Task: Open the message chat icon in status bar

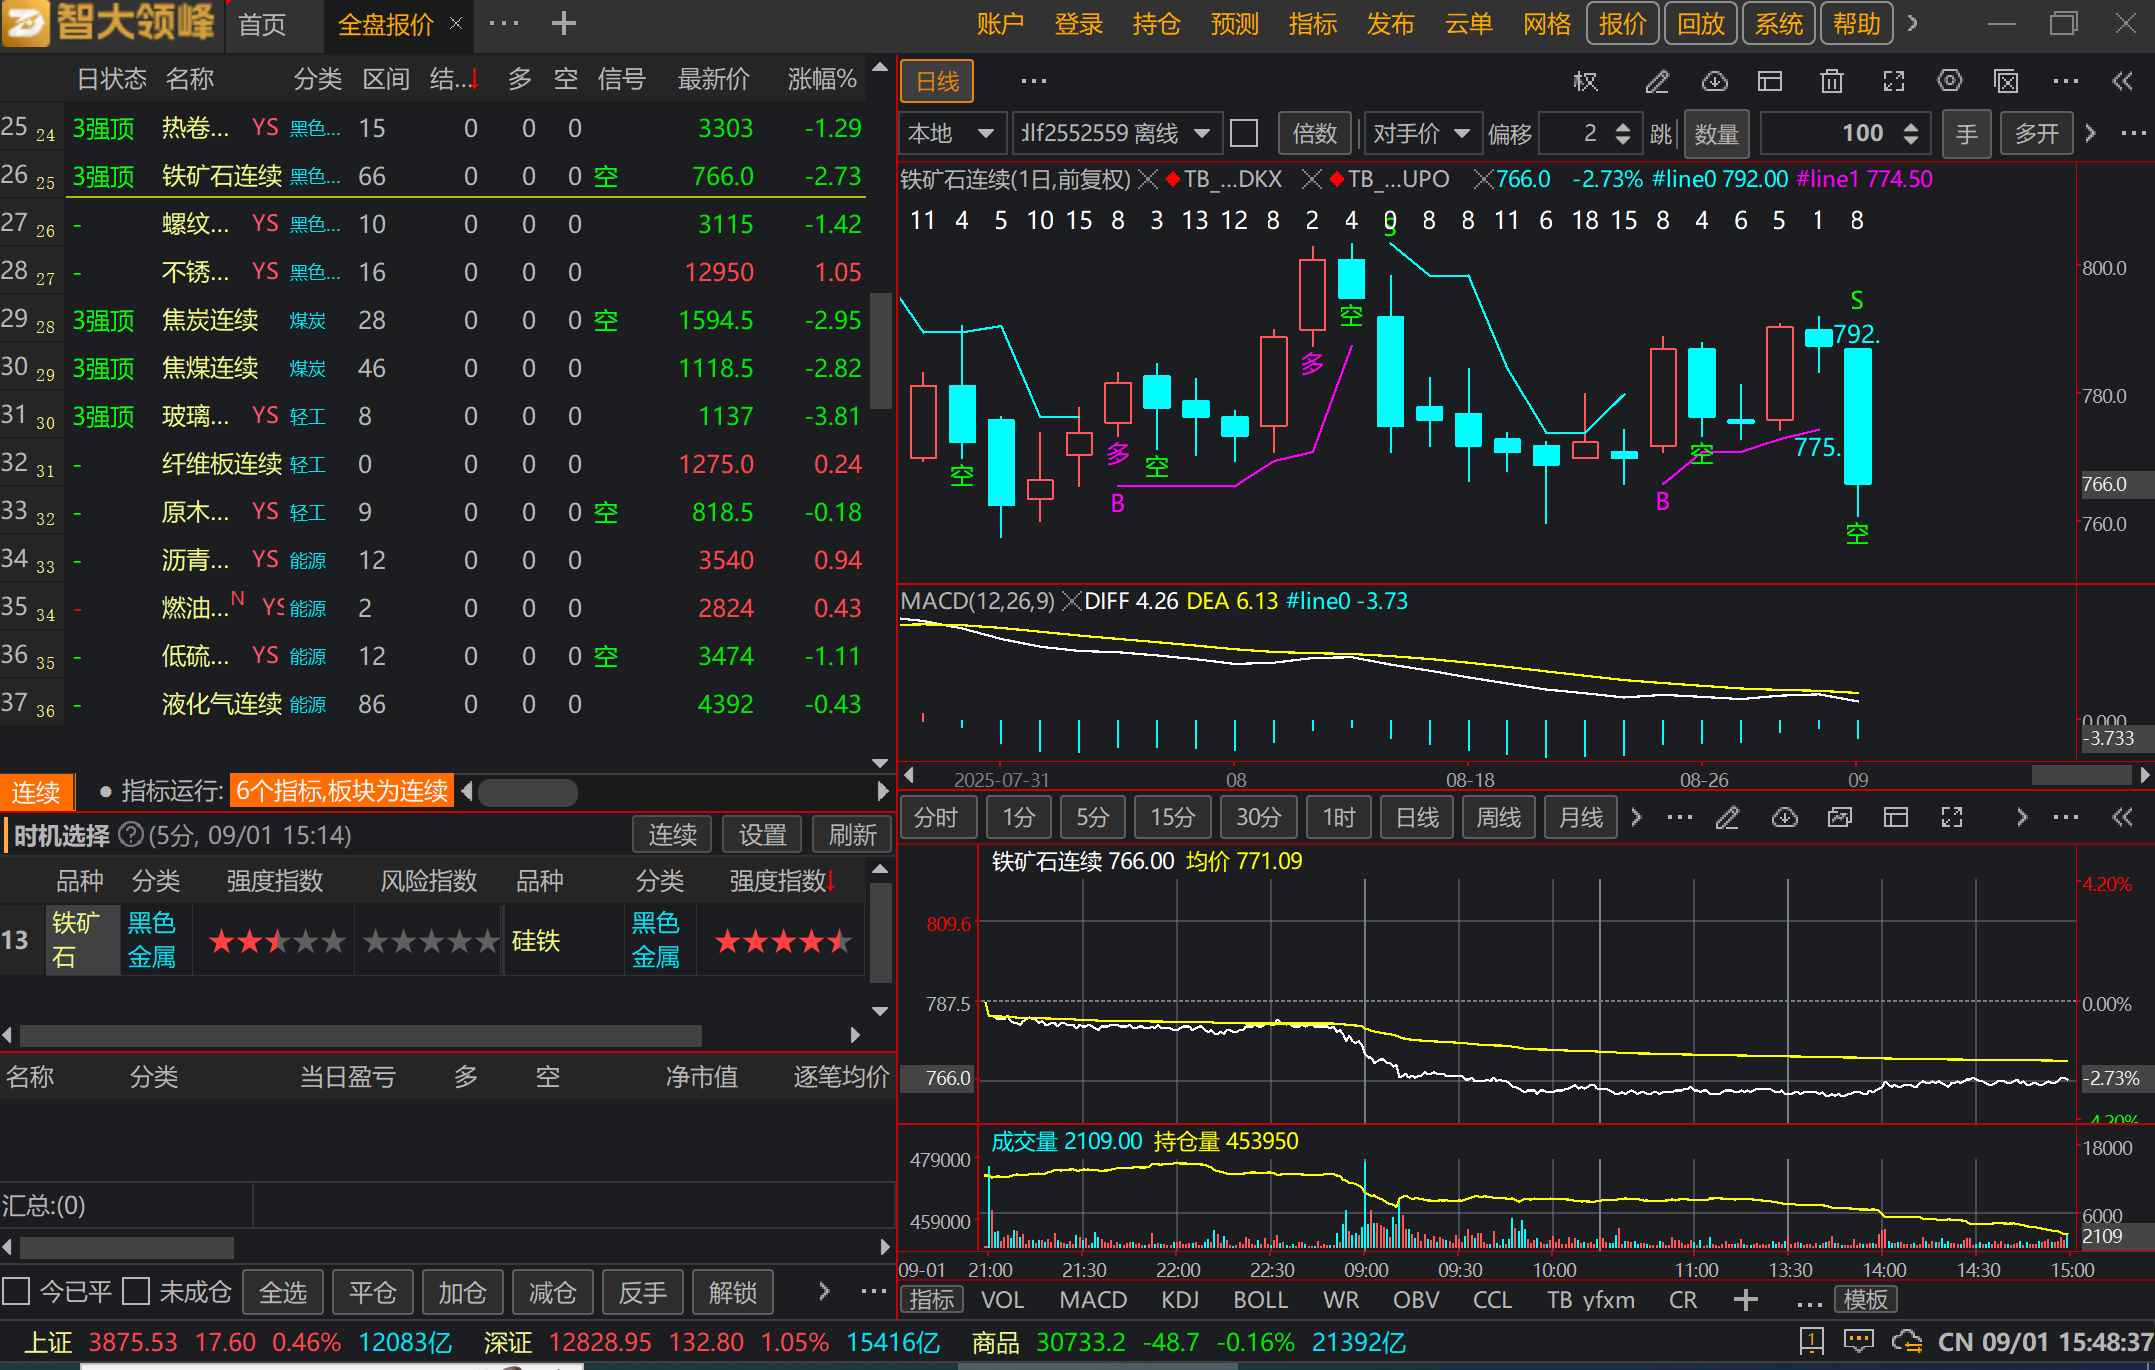Action: [1859, 1341]
